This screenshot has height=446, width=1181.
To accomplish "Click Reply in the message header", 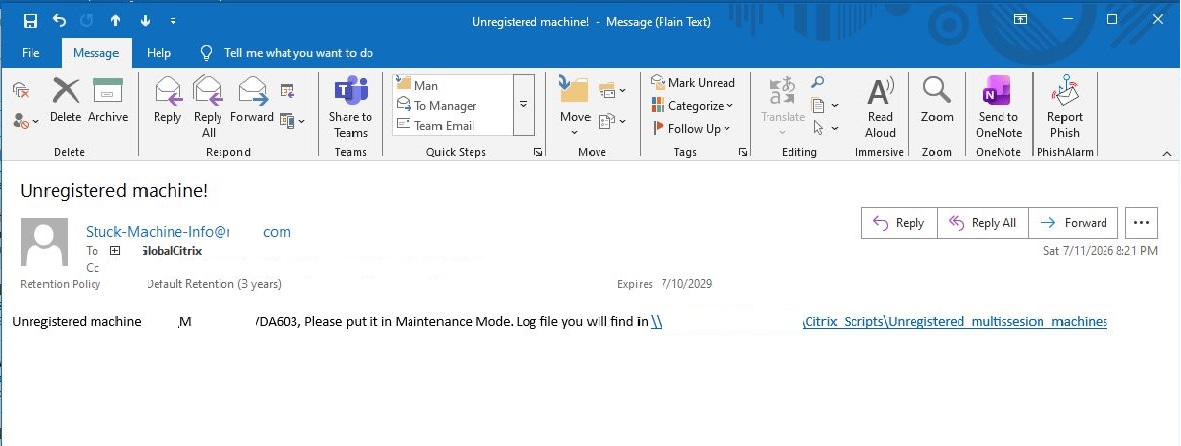I will tap(899, 223).
